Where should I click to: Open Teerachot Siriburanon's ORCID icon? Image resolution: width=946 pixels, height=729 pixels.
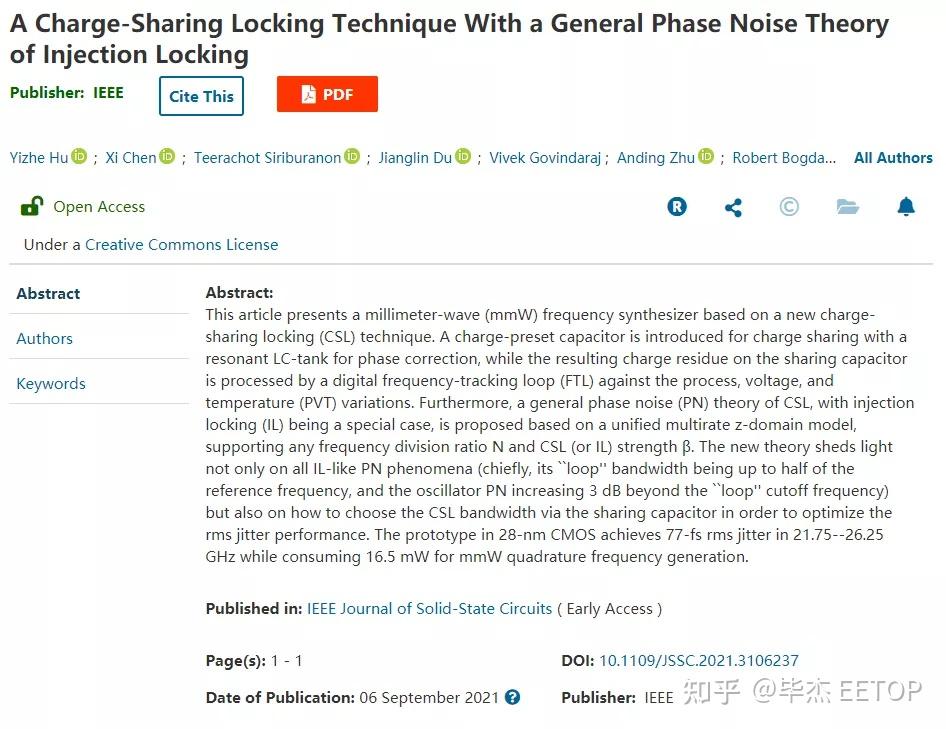pyautogui.click(x=352, y=157)
